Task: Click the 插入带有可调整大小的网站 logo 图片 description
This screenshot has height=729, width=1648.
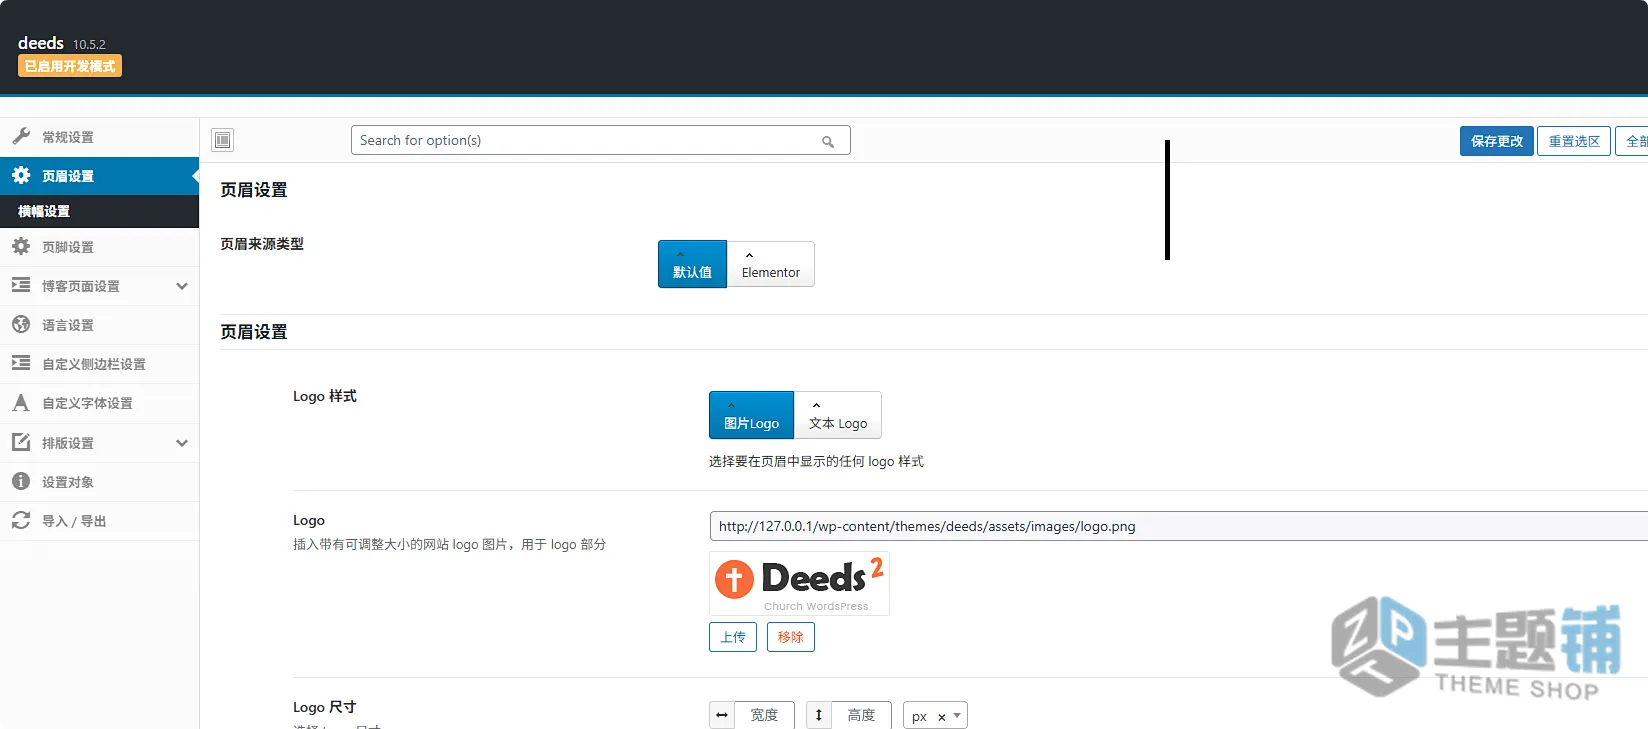Action: coord(449,544)
